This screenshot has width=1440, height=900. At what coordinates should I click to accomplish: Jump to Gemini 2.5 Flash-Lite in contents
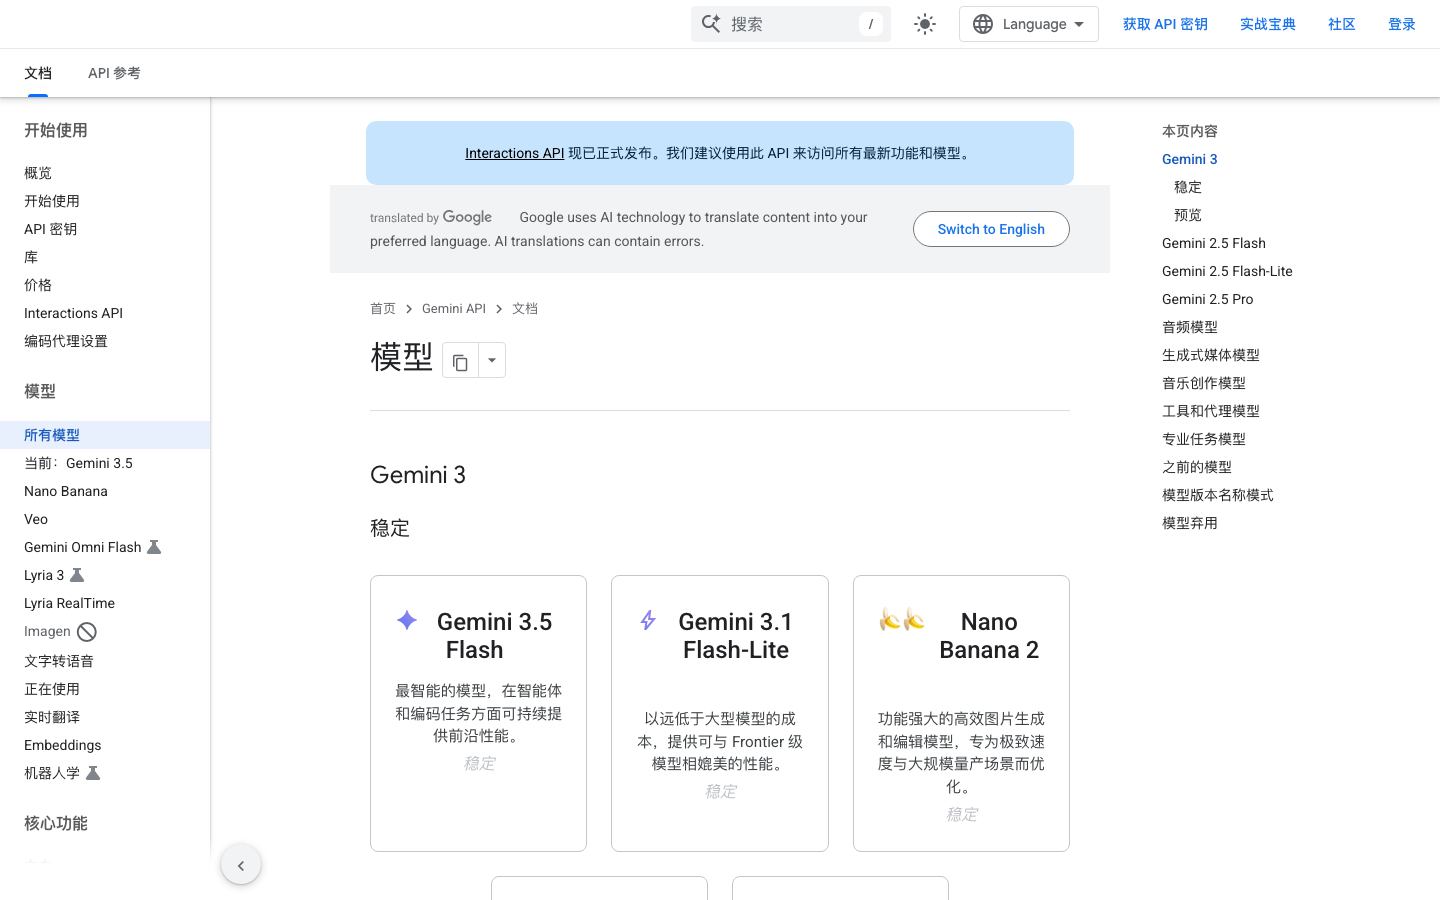(x=1227, y=271)
